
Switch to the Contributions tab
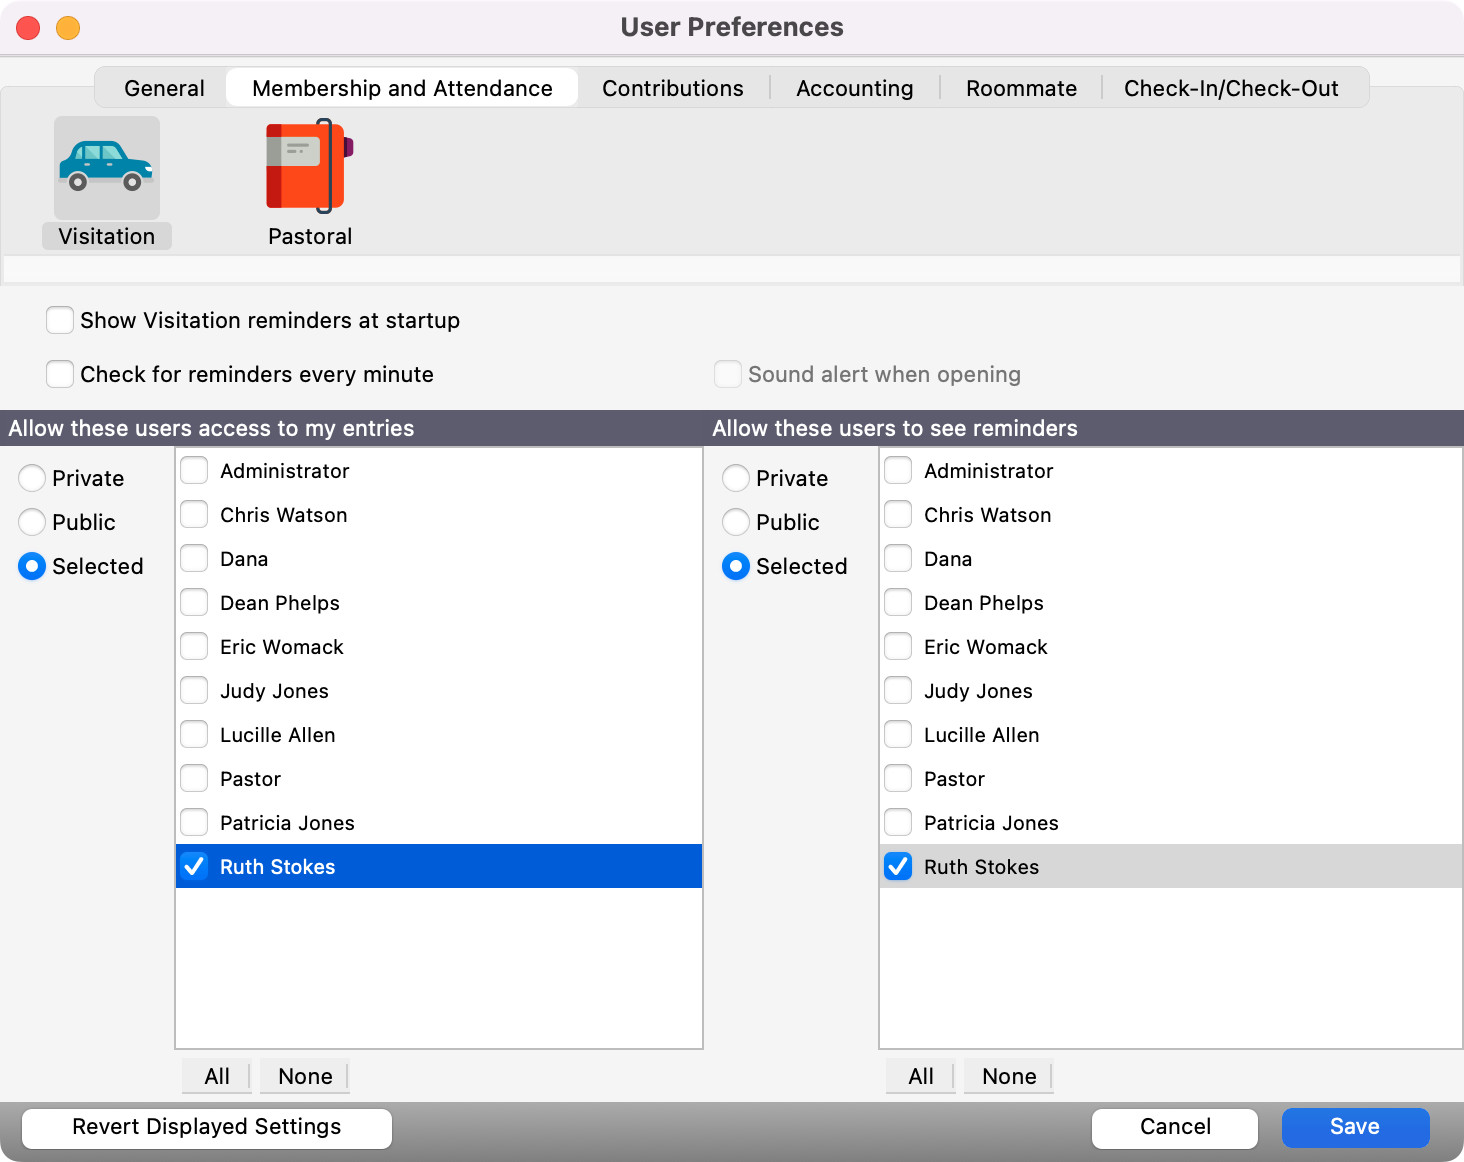pyautogui.click(x=672, y=88)
